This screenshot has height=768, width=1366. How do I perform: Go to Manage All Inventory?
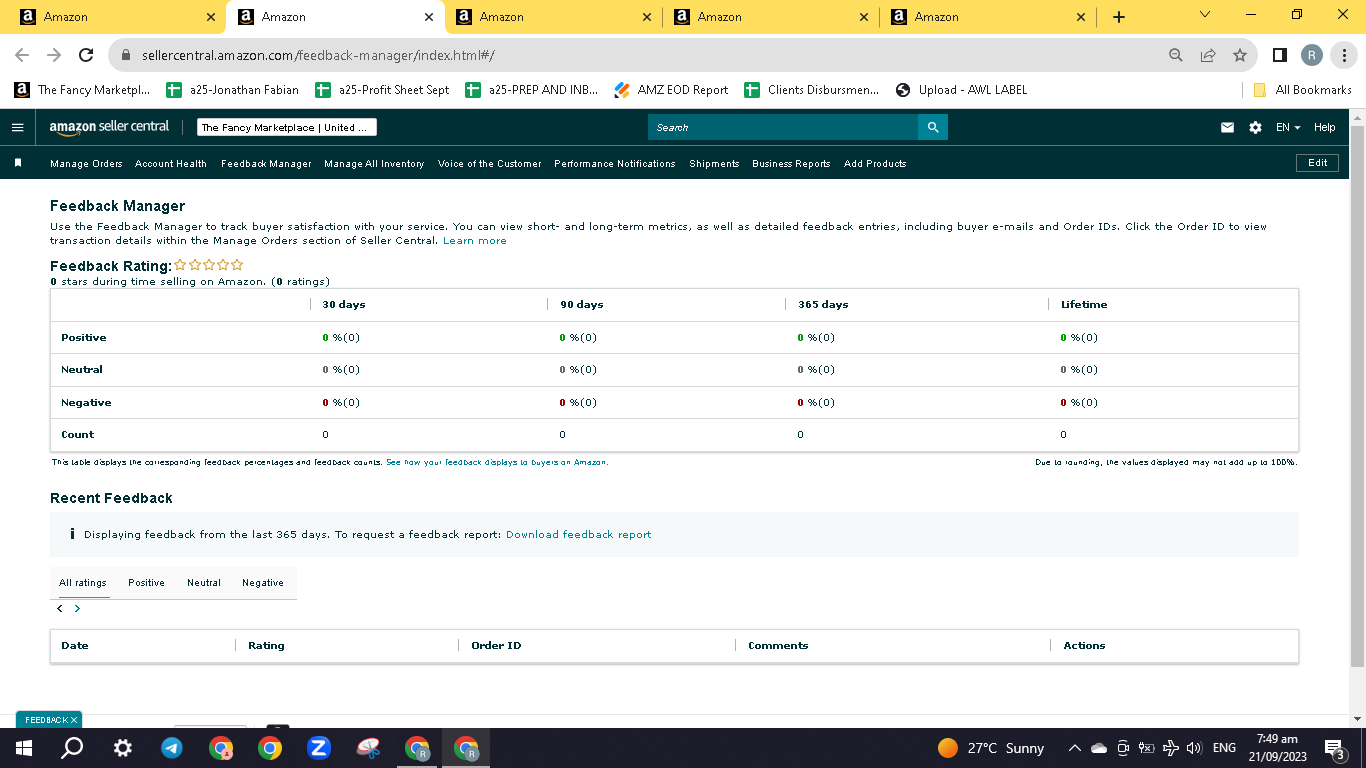(374, 164)
